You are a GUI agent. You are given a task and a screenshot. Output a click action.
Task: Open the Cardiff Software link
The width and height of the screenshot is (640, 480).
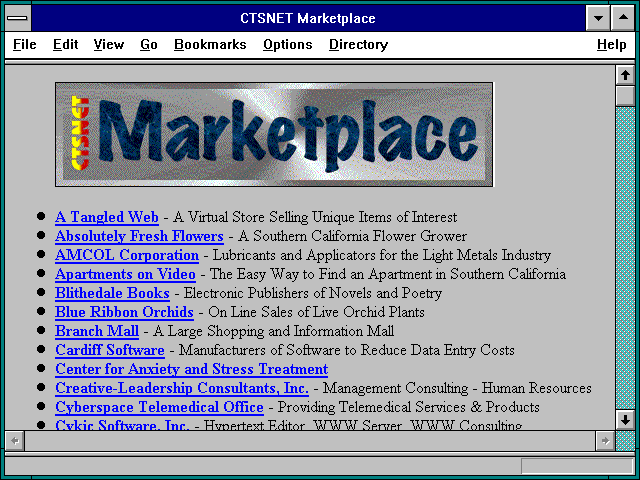(110, 350)
